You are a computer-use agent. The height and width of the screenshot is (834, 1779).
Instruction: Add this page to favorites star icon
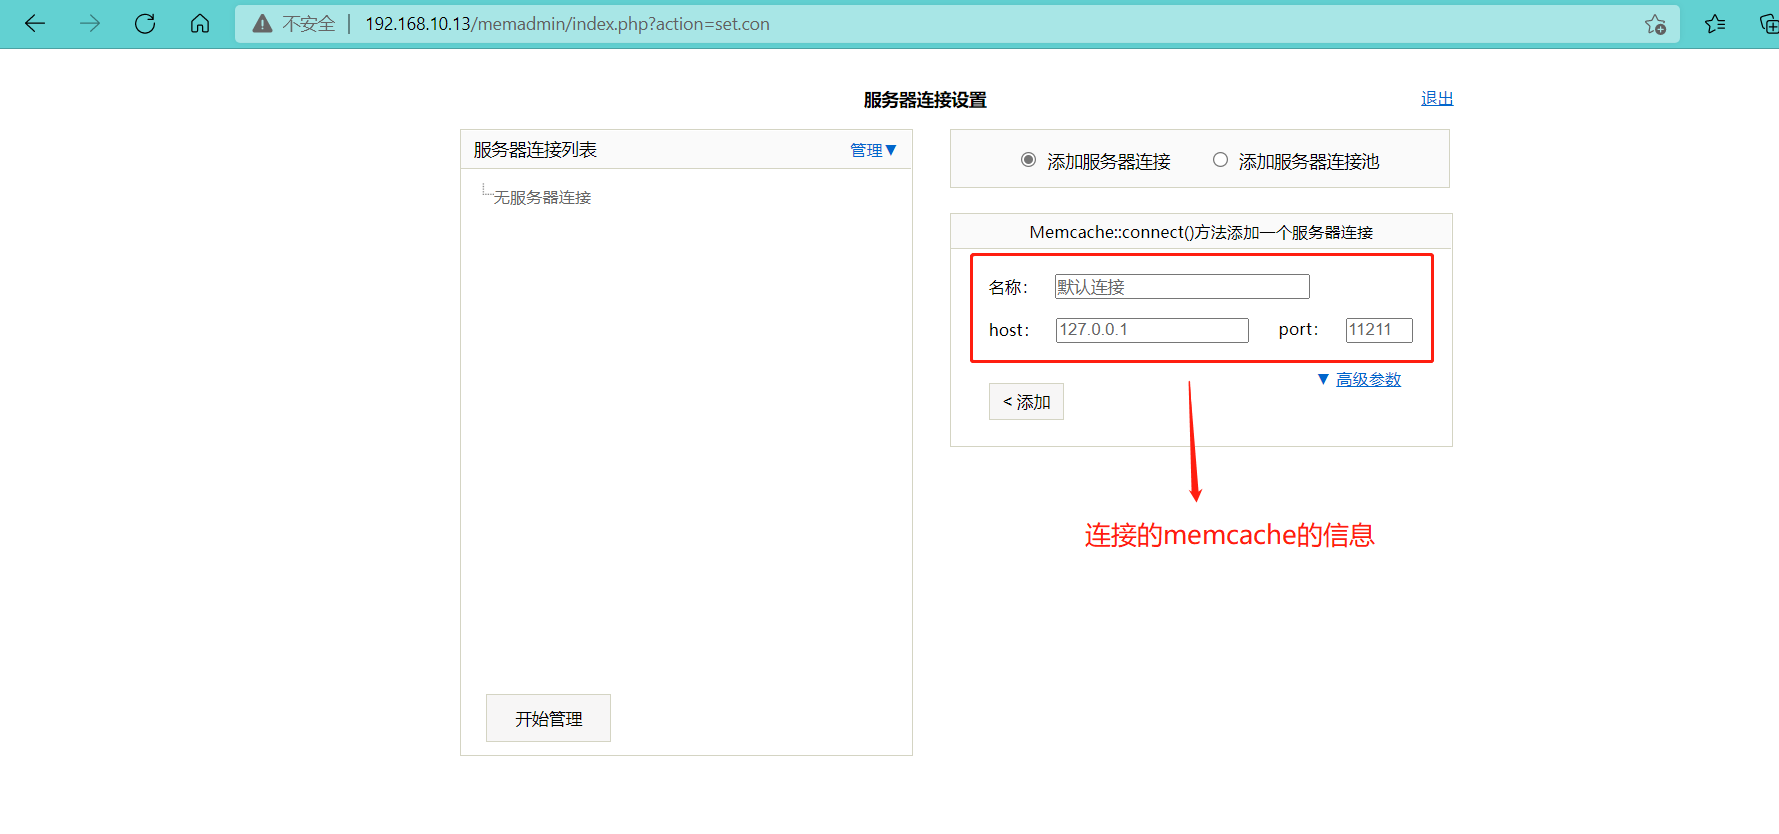click(1655, 24)
